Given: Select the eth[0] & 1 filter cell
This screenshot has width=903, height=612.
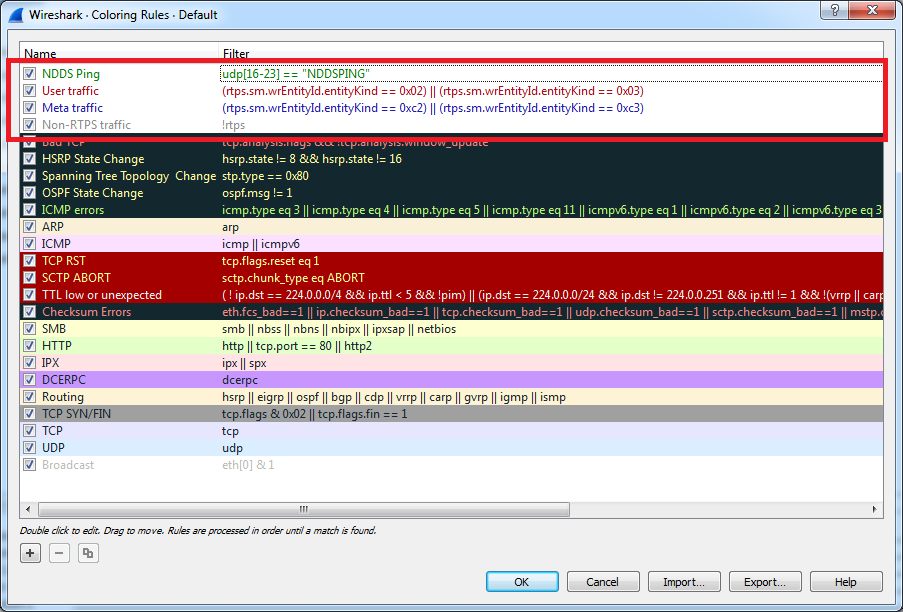Looking at the screenshot, I should [248, 465].
